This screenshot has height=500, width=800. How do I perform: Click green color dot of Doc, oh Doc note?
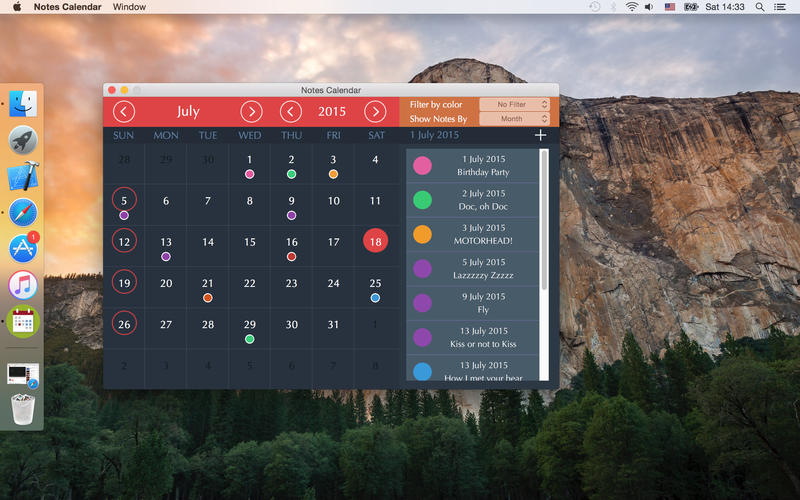coord(422,200)
